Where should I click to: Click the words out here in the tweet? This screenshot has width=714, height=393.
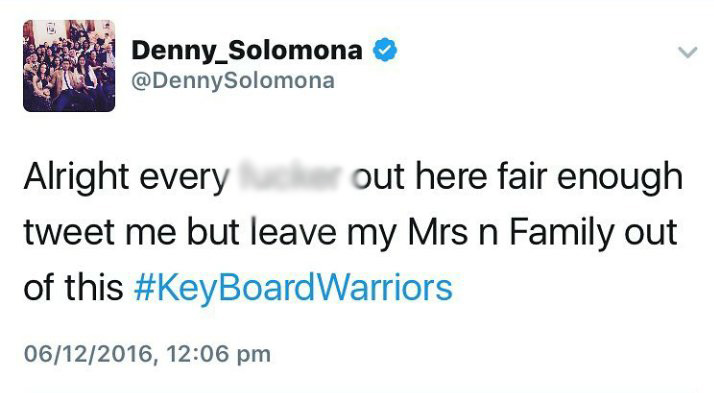420,177
